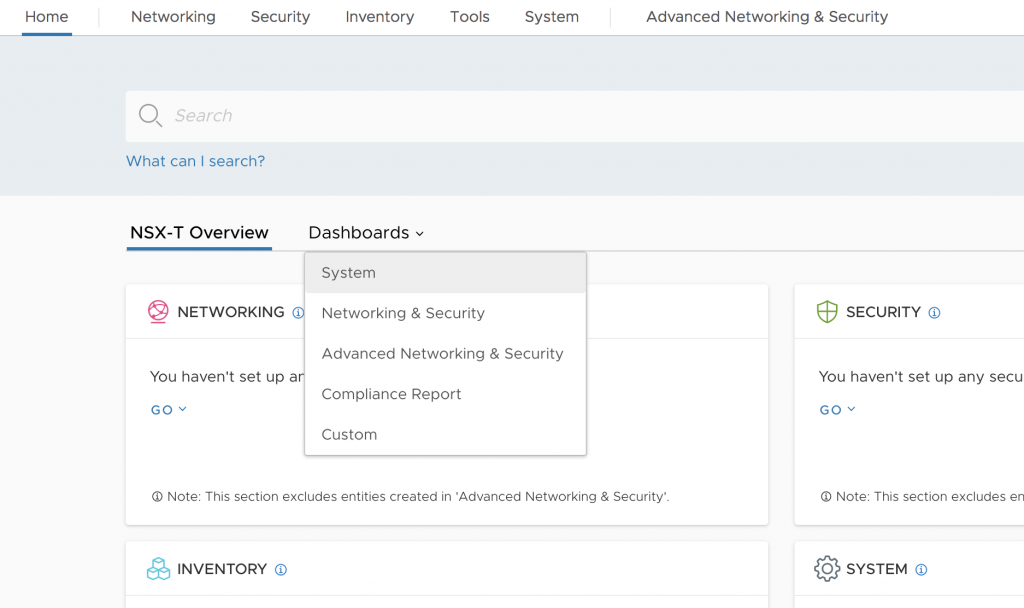Open the Tools top tab
1024x608 pixels.
tap(470, 17)
